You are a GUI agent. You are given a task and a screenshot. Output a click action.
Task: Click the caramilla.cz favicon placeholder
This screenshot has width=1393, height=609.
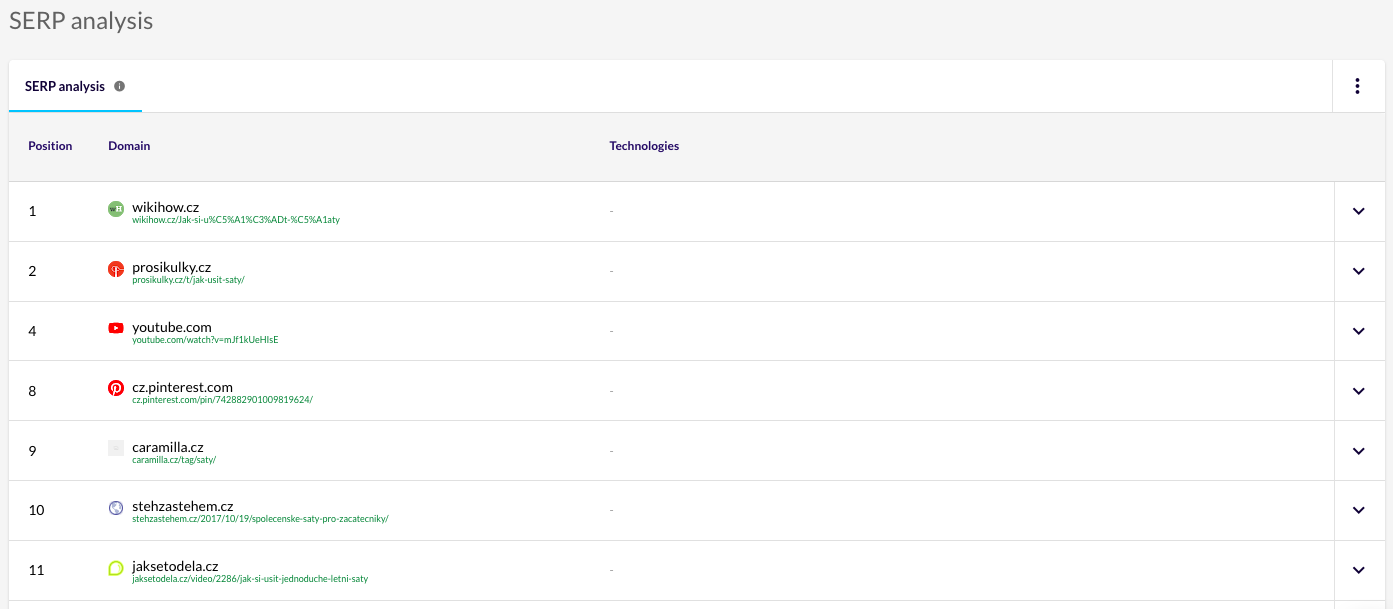[x=116, y=448]
